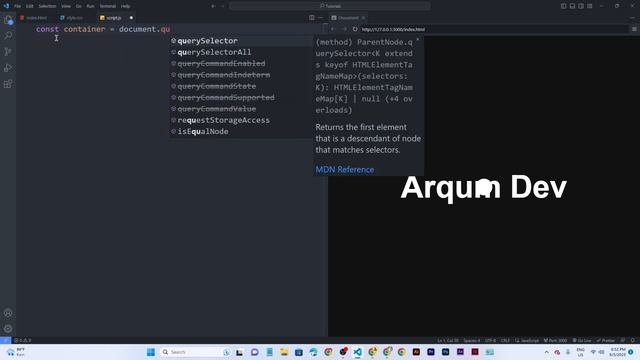The height and width of the screenshot is (360, 640).
Task: Open Adobe Illustrator taskbar icon
Action: point(416,352)
